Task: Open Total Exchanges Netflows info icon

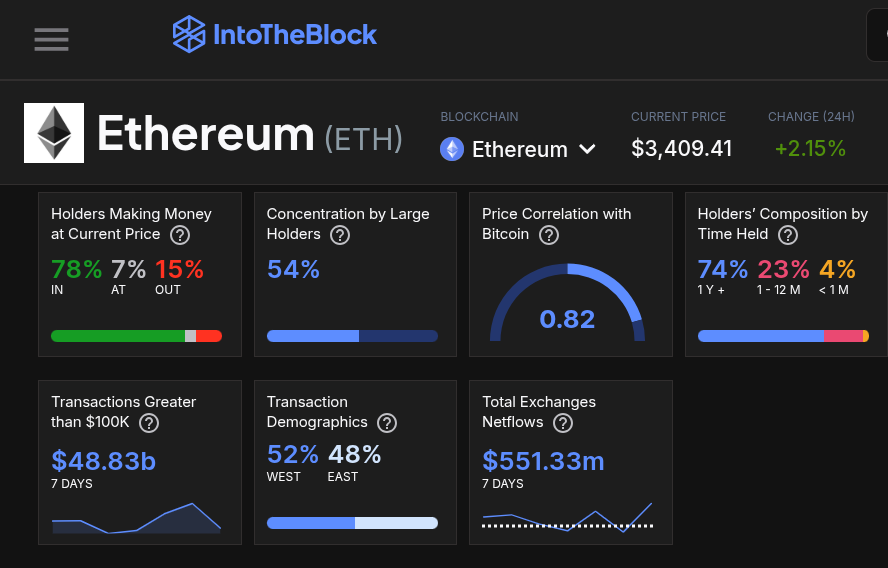Action: pyautogui.click(x=563, y=423)
